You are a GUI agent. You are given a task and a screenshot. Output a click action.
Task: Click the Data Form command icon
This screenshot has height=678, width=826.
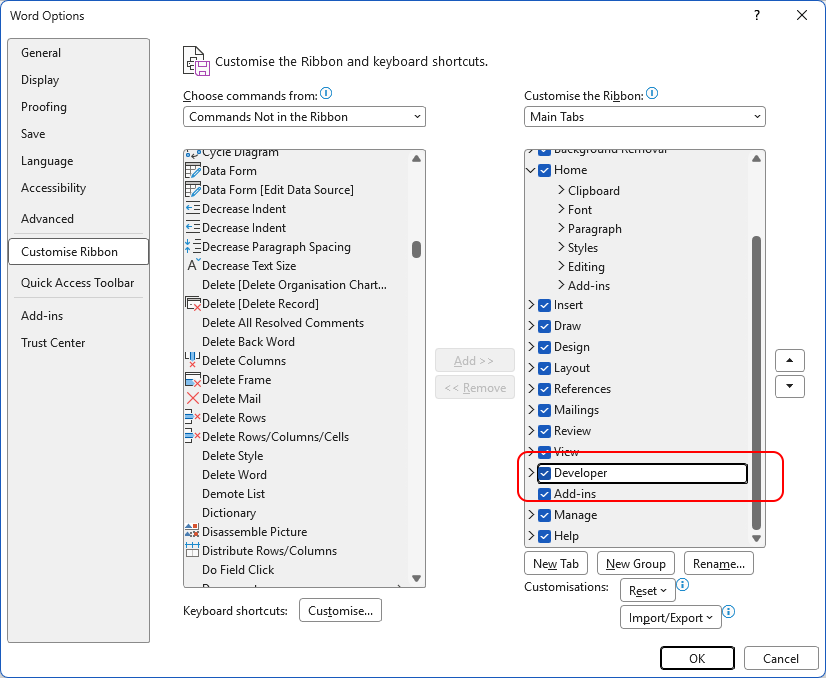[193, 171]
